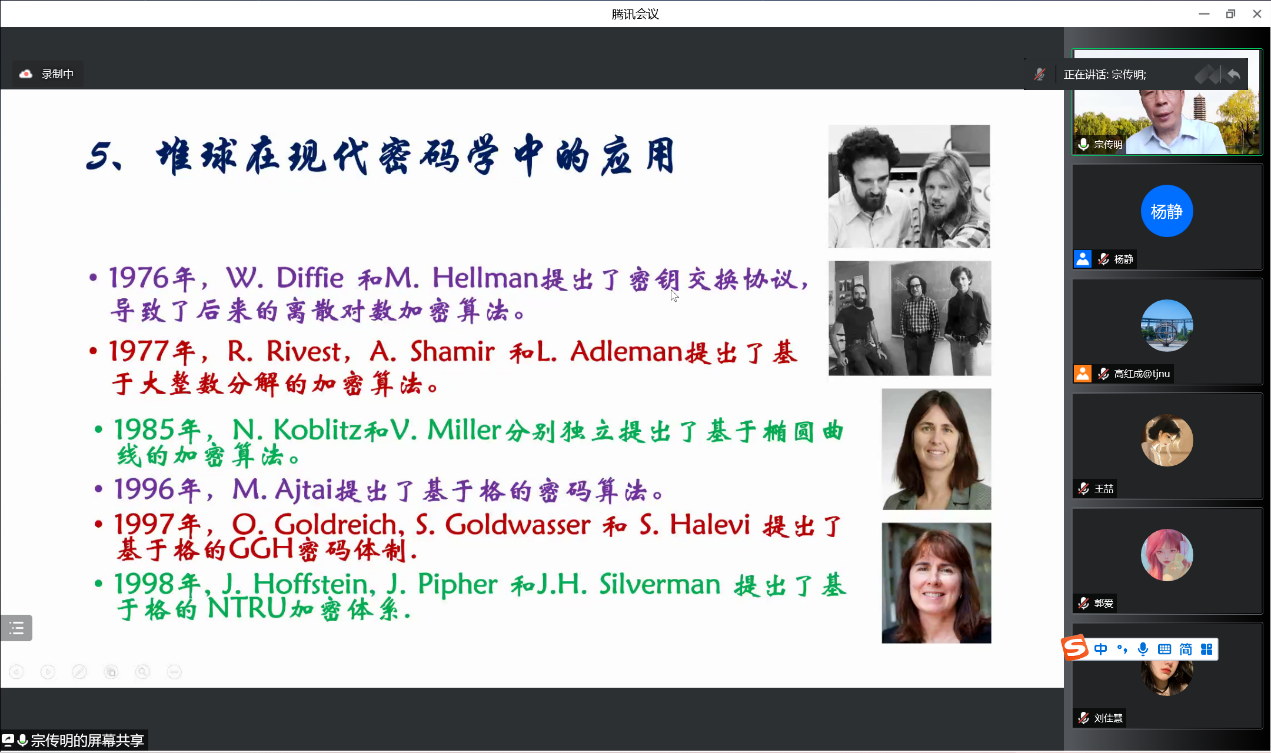Screen dimensions: 1271x753
Task: Go to previous slide using faded arrow
Action: click(x=16, y=672)
